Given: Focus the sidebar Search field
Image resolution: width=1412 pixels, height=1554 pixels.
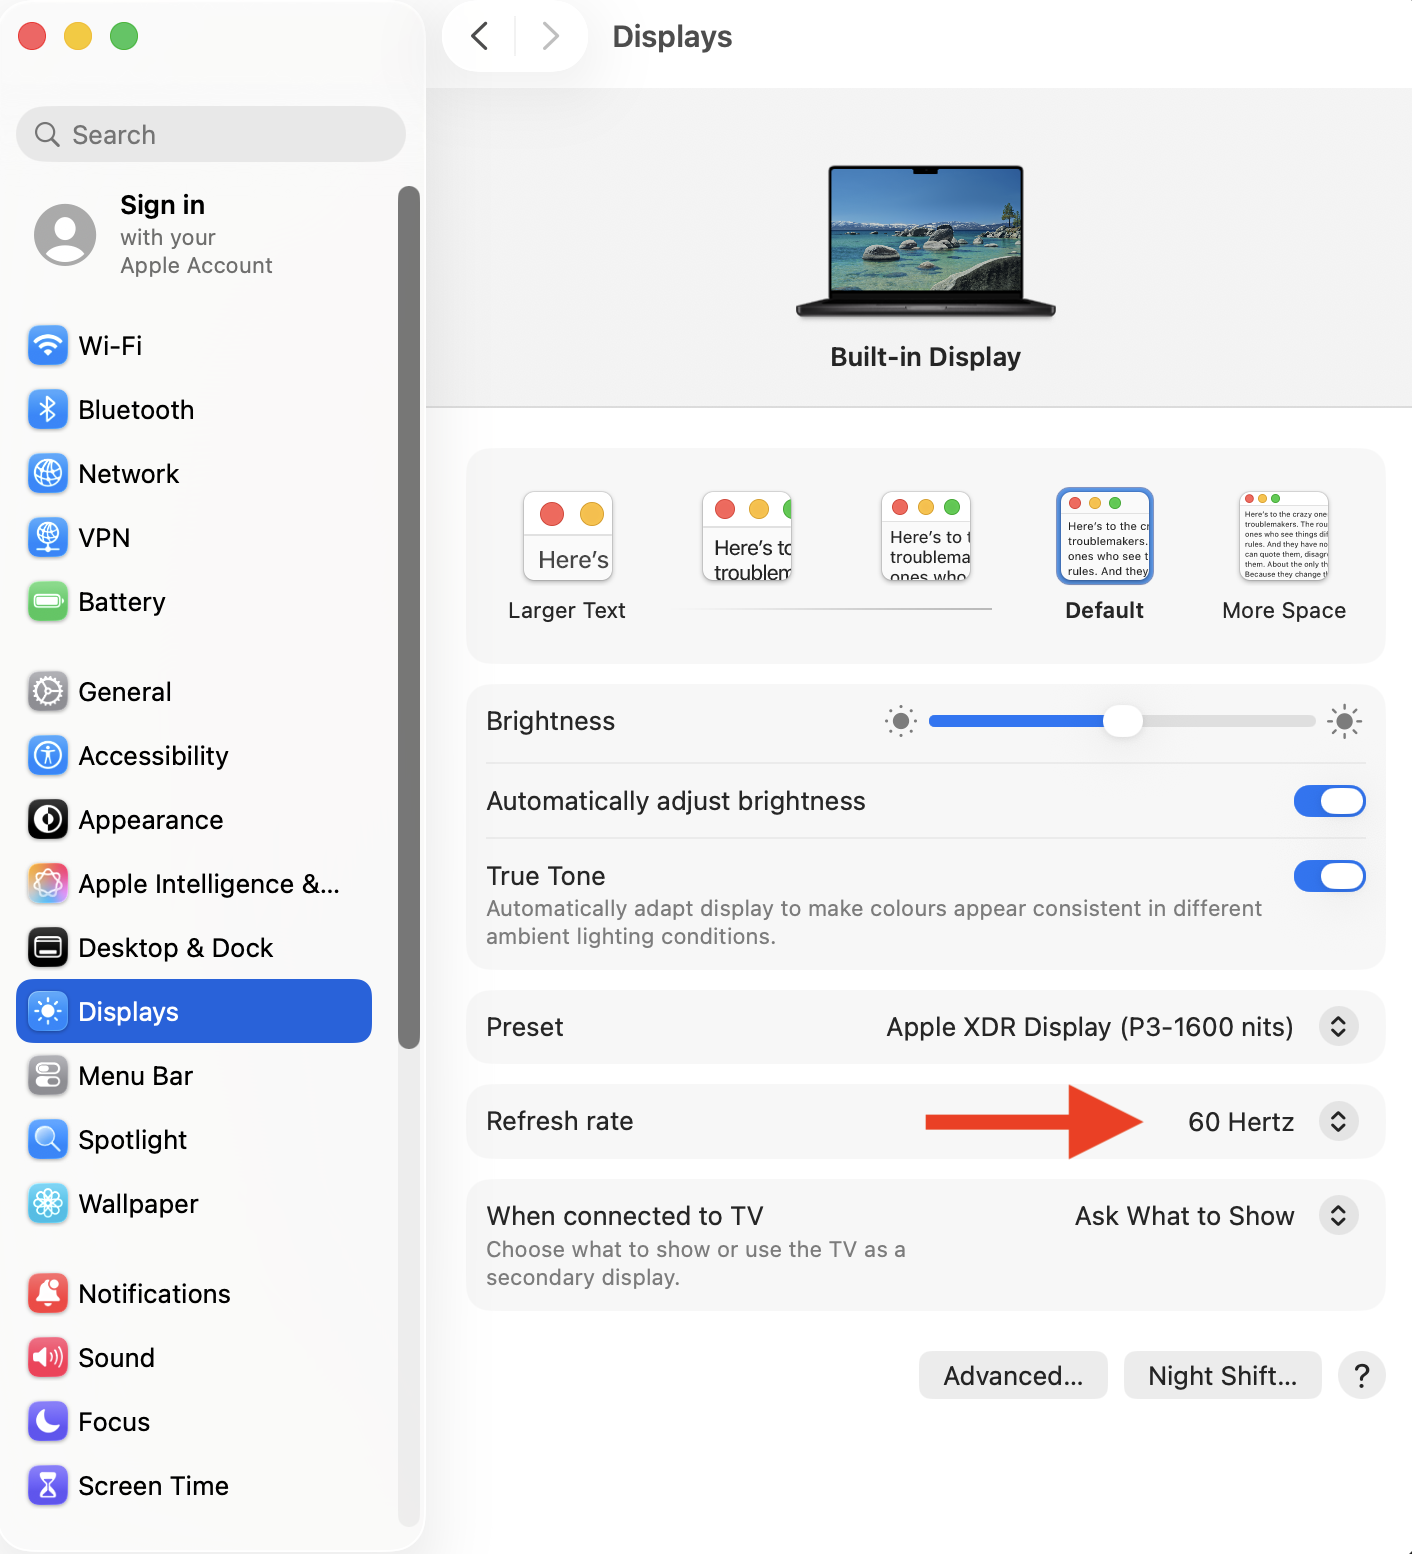Looking at the screenshot, I should [211, 134].
